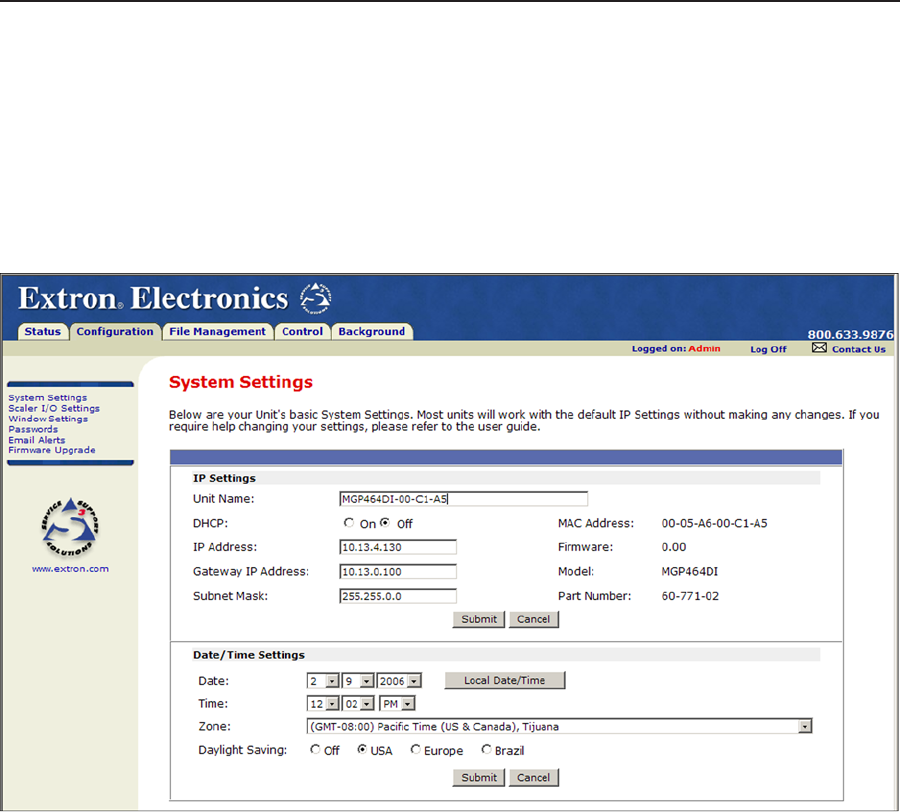
Task: Click the Service Support Solutions sidebar logo
Action: tap(70, 527)
